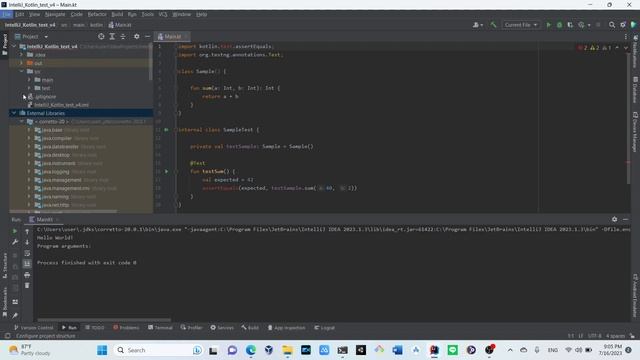The image size is (640, 360).
Task: Toggle the Structure side tool window button
Action: [4, 265]
